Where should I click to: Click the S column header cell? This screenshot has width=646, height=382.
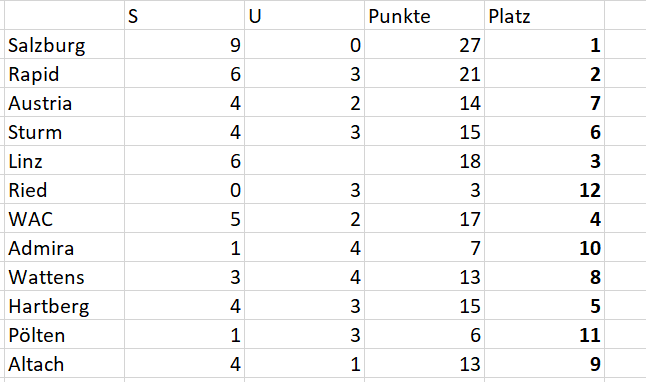click(185, 15)
